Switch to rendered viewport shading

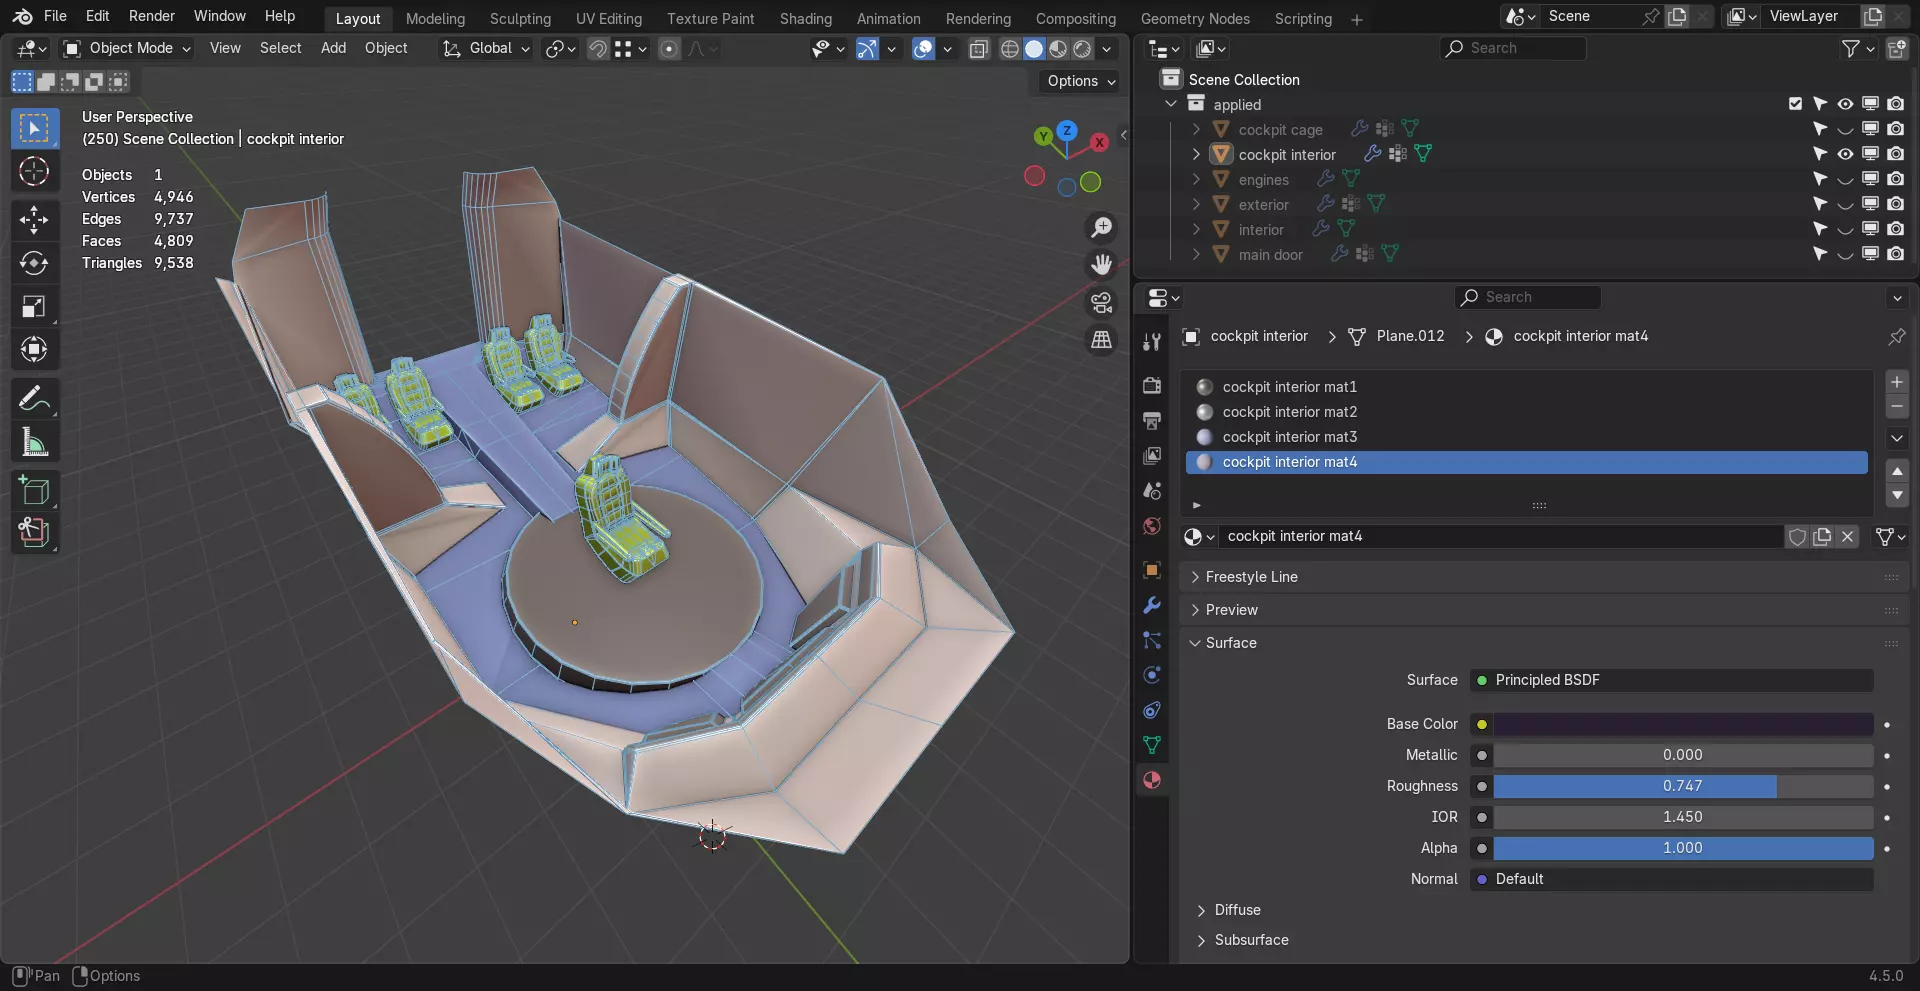(1082, 48)
